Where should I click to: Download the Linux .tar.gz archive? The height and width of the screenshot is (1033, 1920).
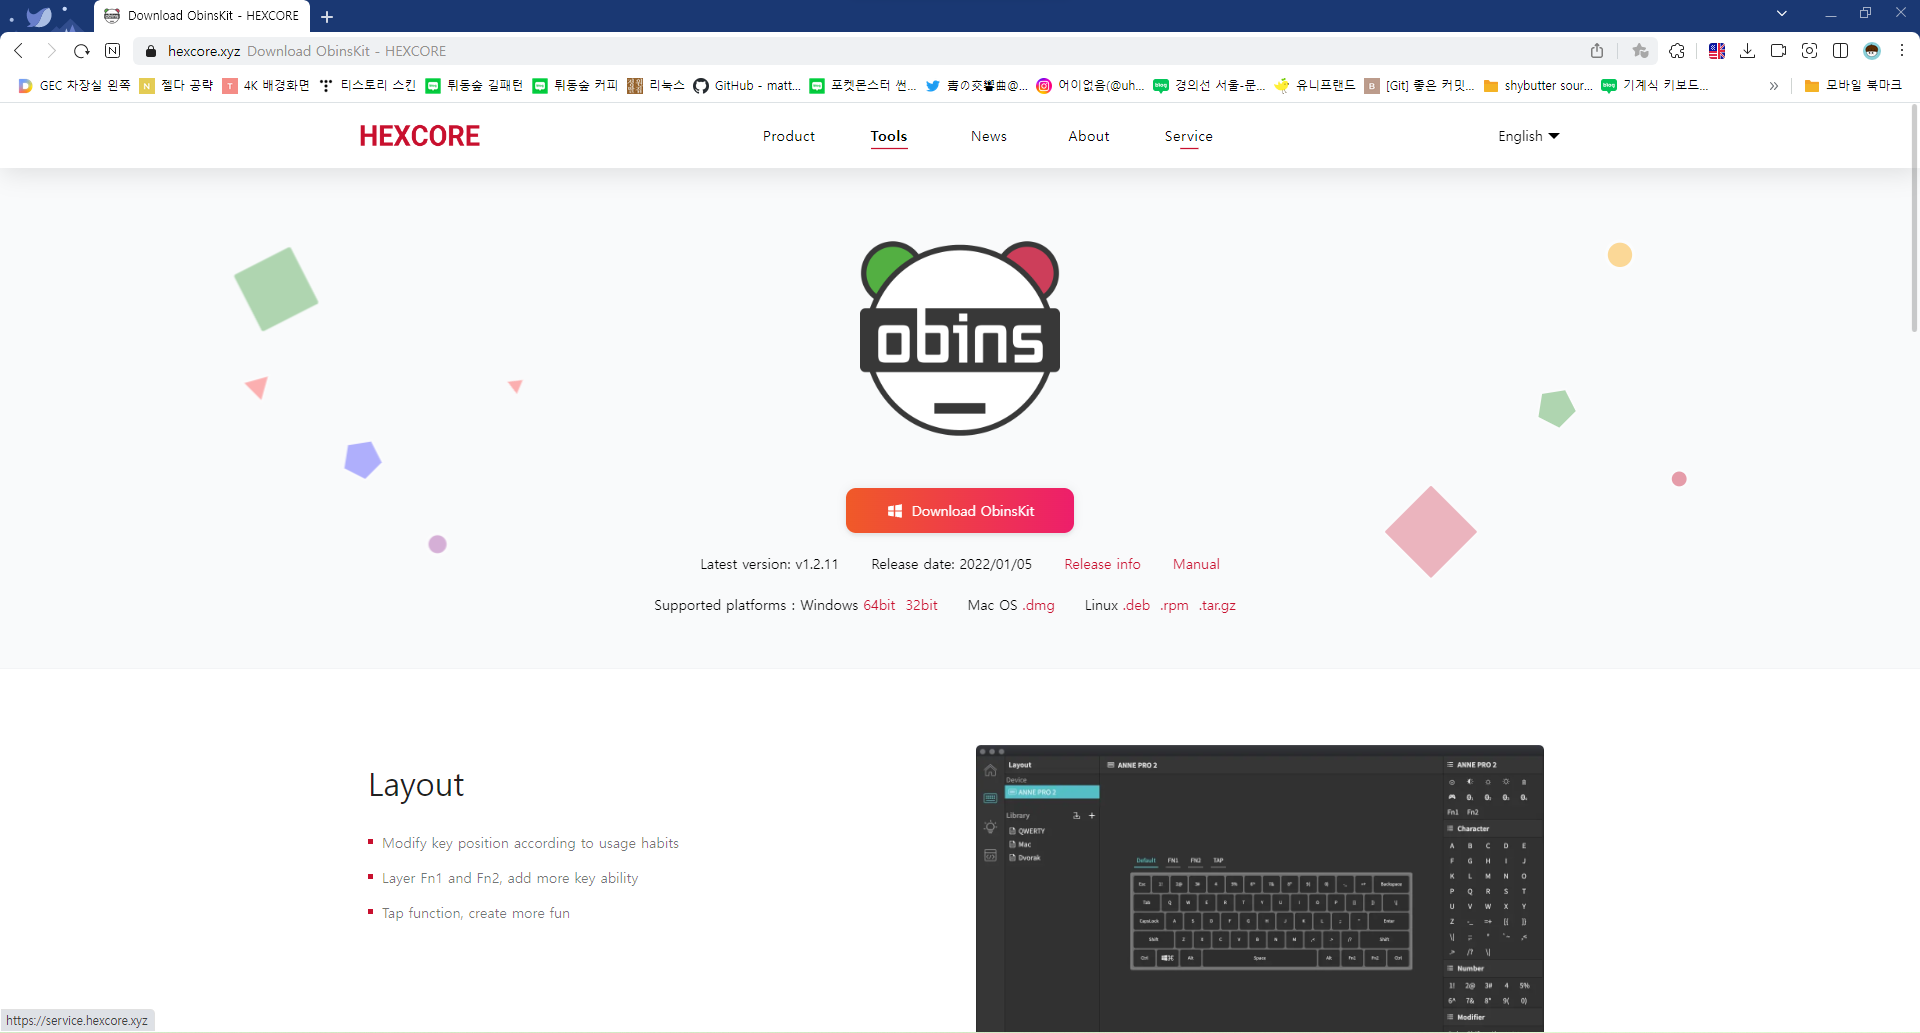click(1218, 605)
